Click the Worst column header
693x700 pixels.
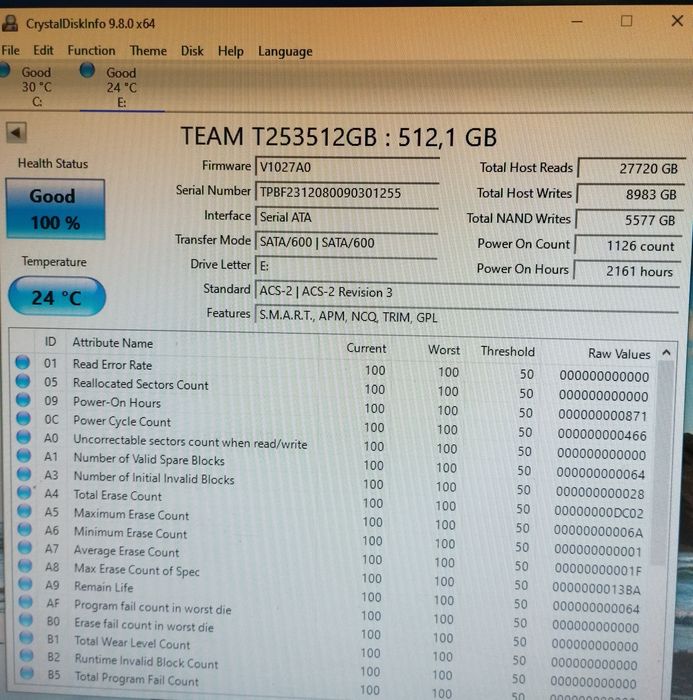[x=444, y=350]
